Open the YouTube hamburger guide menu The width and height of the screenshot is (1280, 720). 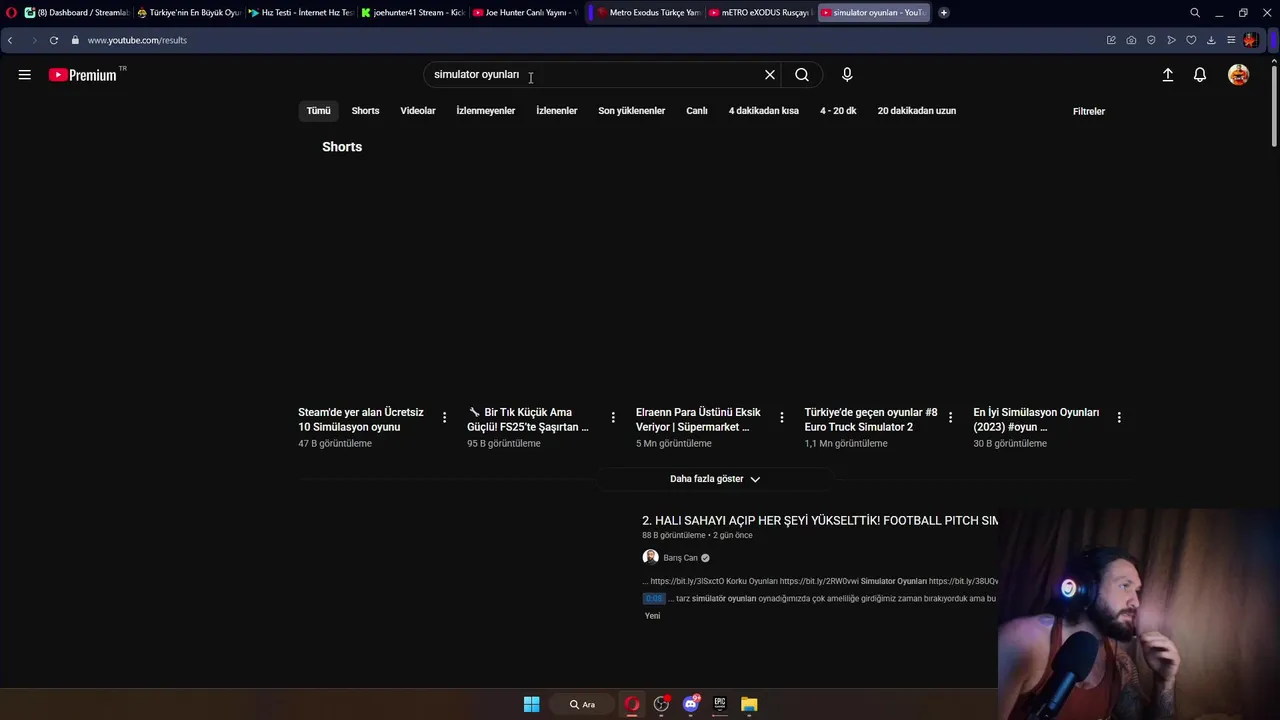tap(24, 75)
